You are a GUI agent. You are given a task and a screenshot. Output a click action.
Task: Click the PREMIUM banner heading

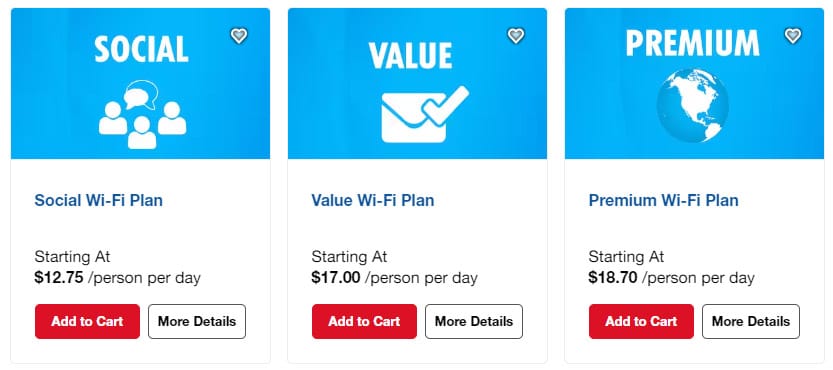pos(693,43)
